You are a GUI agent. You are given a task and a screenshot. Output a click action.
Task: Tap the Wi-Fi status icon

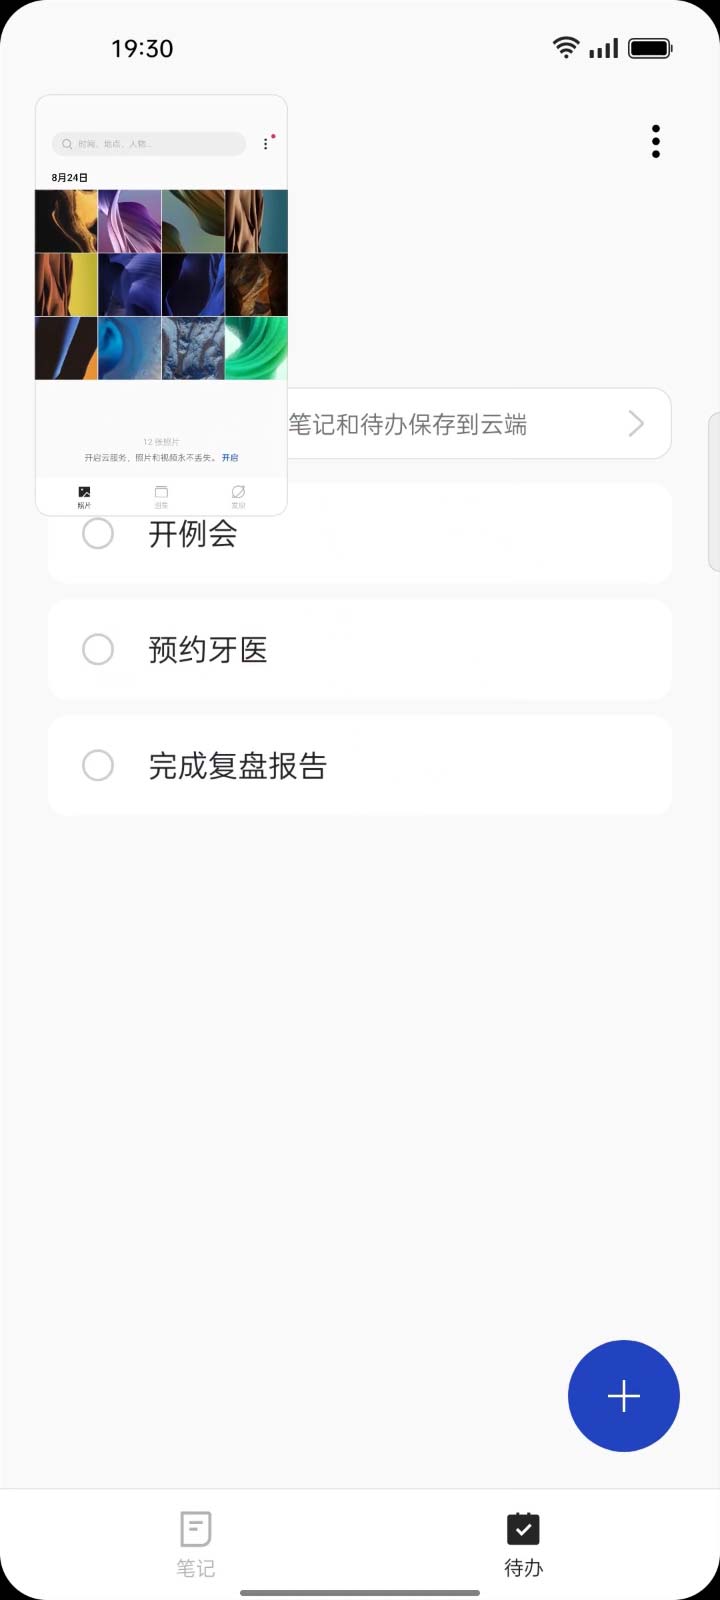[x=566, y=47]
